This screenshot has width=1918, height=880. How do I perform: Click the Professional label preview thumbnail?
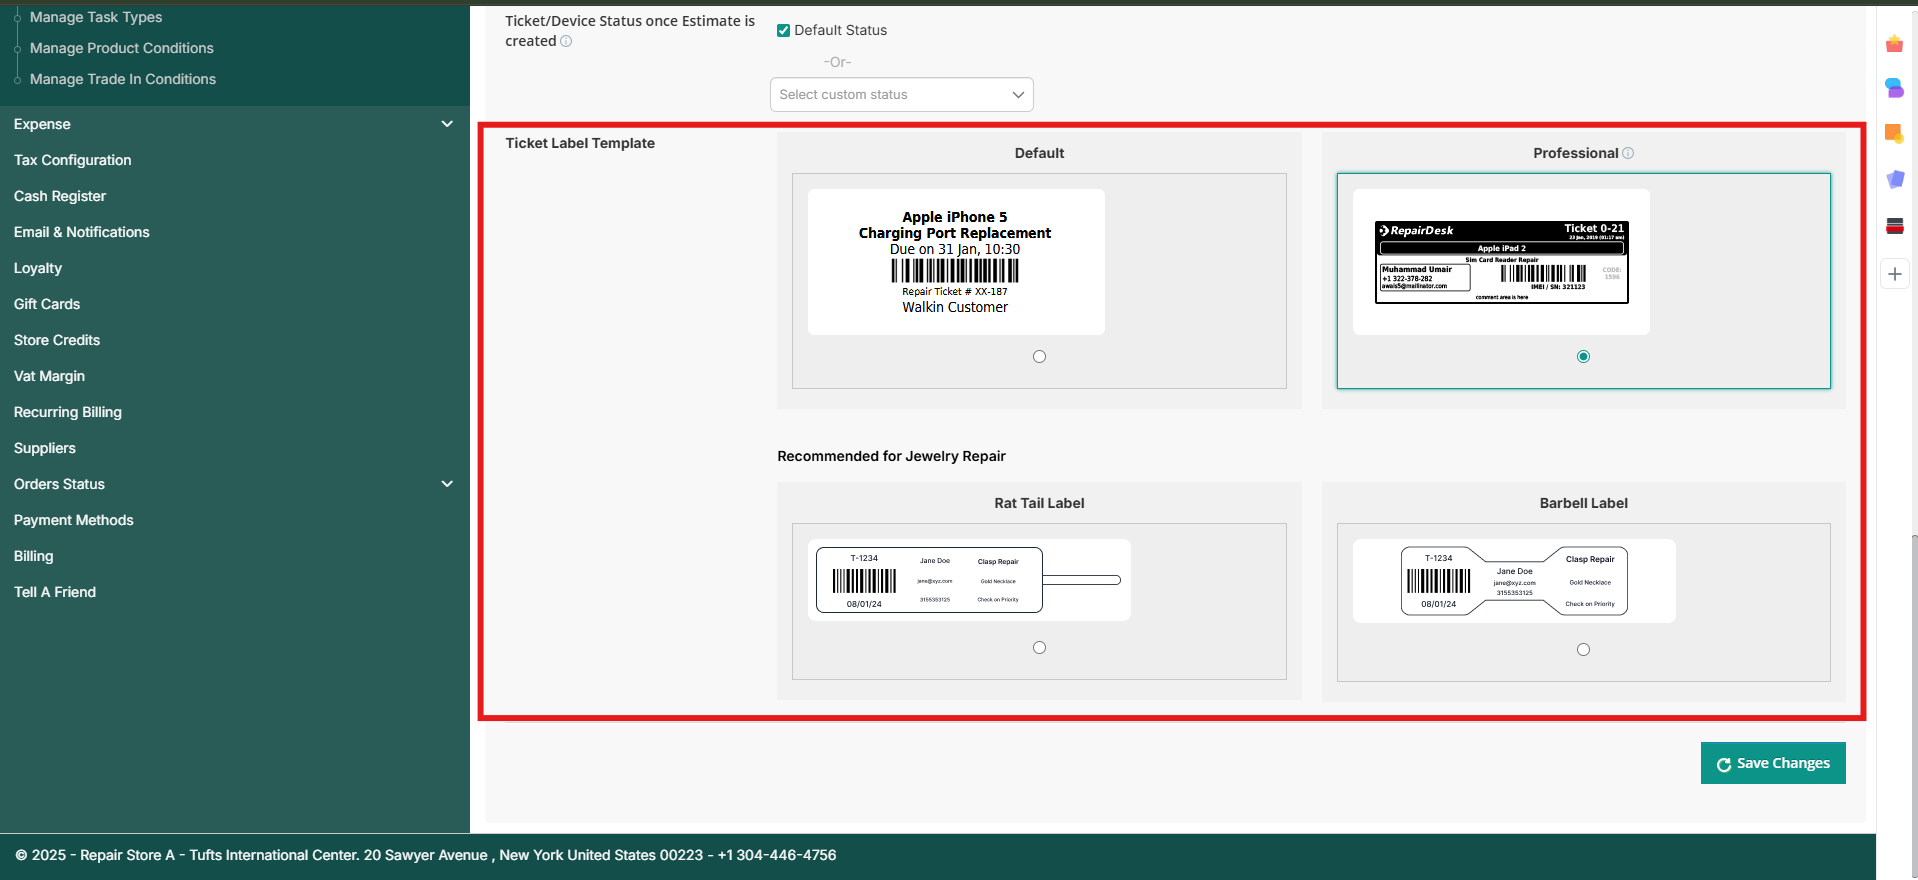tap(1501, 262)
